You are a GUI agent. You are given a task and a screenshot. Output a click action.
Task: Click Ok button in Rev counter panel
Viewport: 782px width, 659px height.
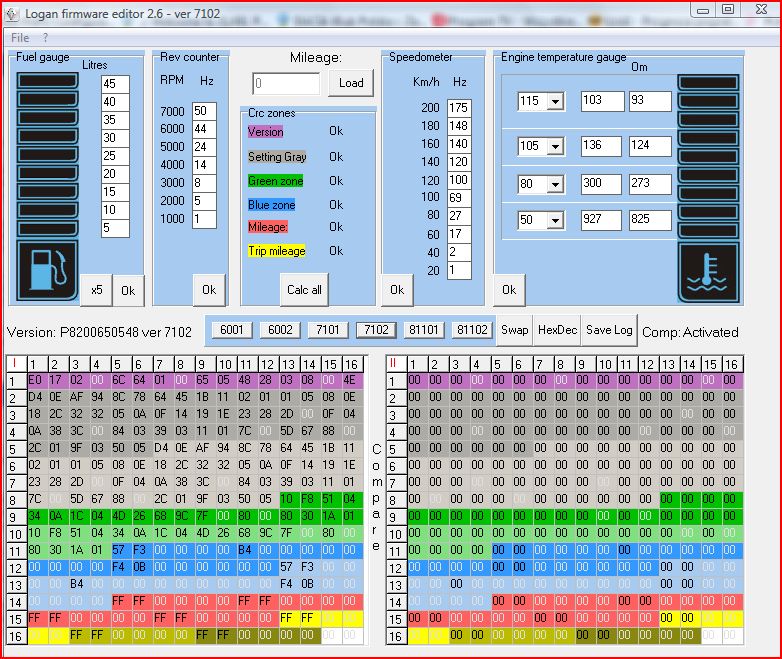(209, 289)
